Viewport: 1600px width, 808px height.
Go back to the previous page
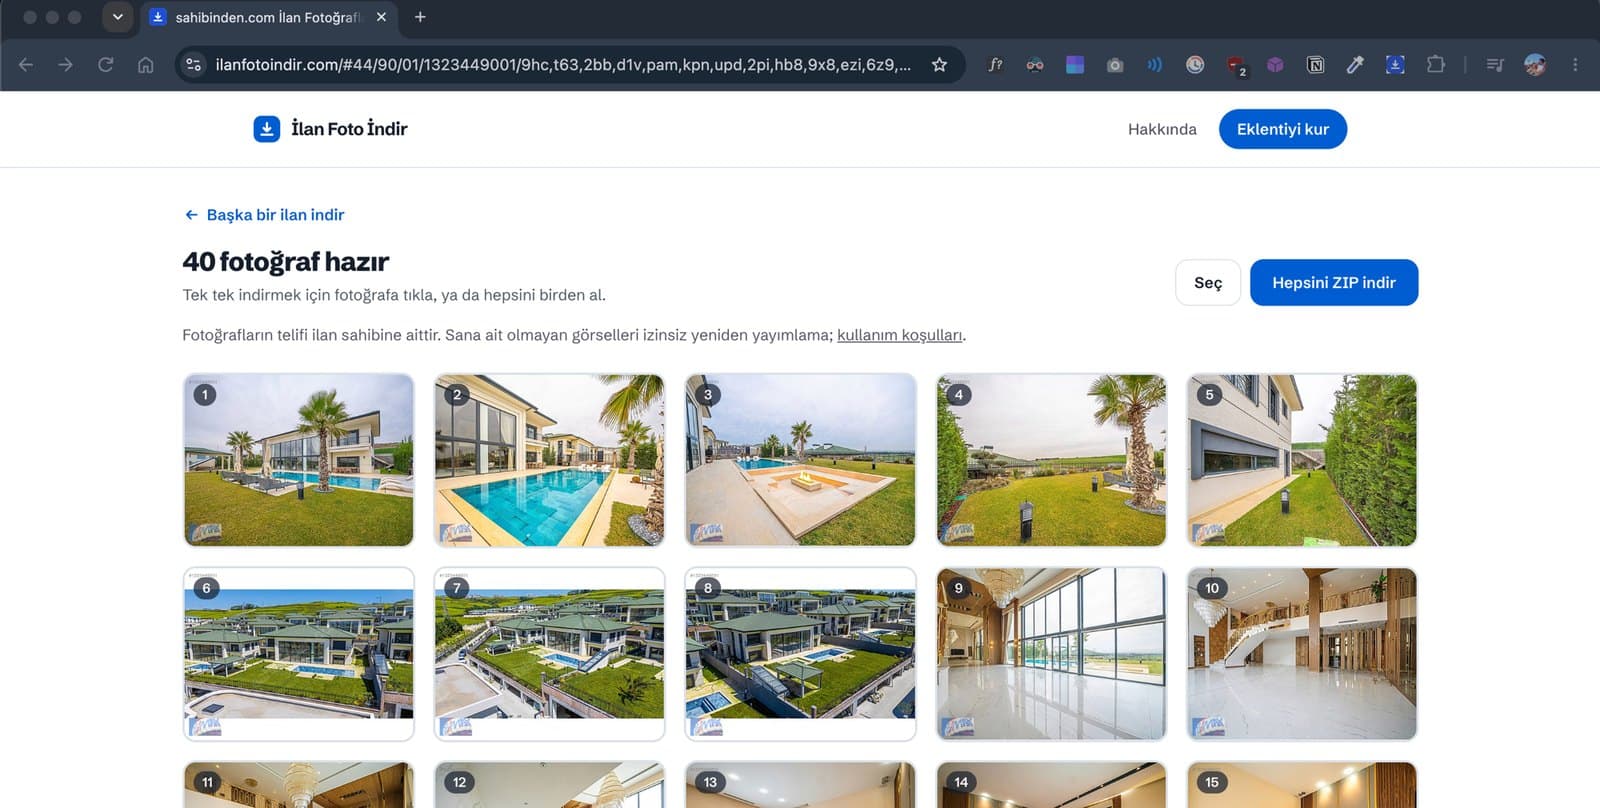click(26, 65)
